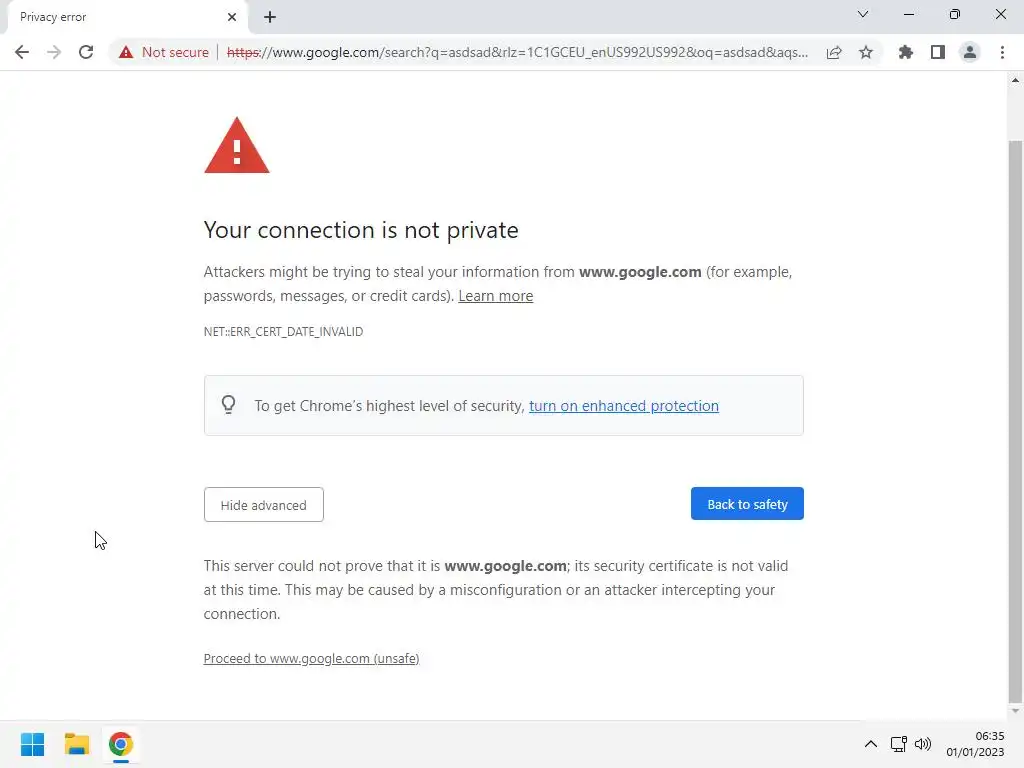Click Proceed to www.google.com (unsafe) link

pos(311,658)
